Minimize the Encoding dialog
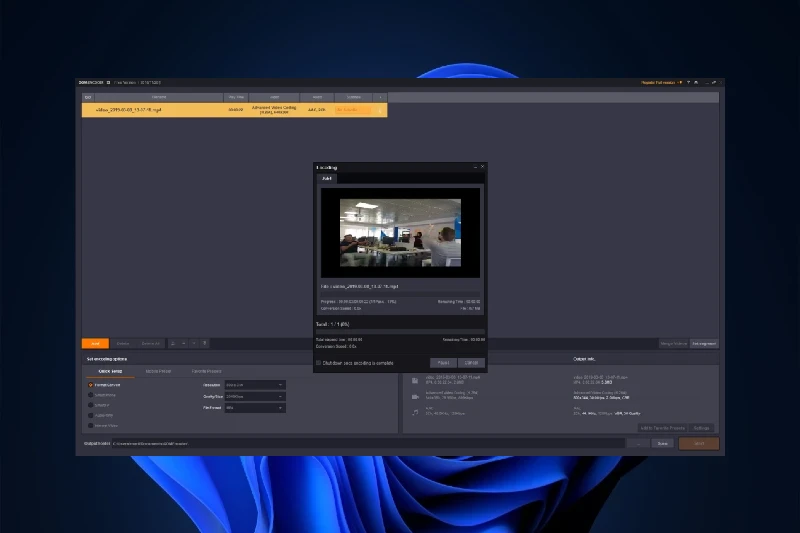The image size is (800, 533). pos(475,167)
